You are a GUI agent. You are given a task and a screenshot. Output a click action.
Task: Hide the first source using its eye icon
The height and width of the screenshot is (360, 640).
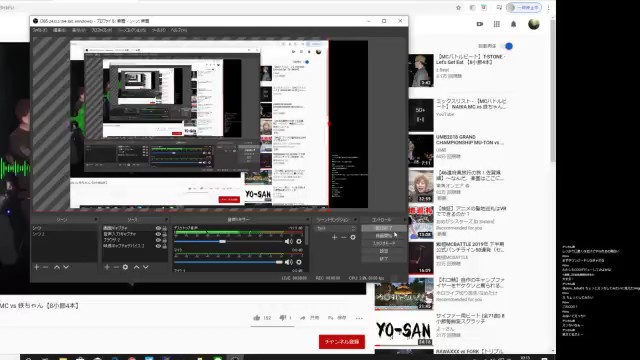[x=158, y=228]
